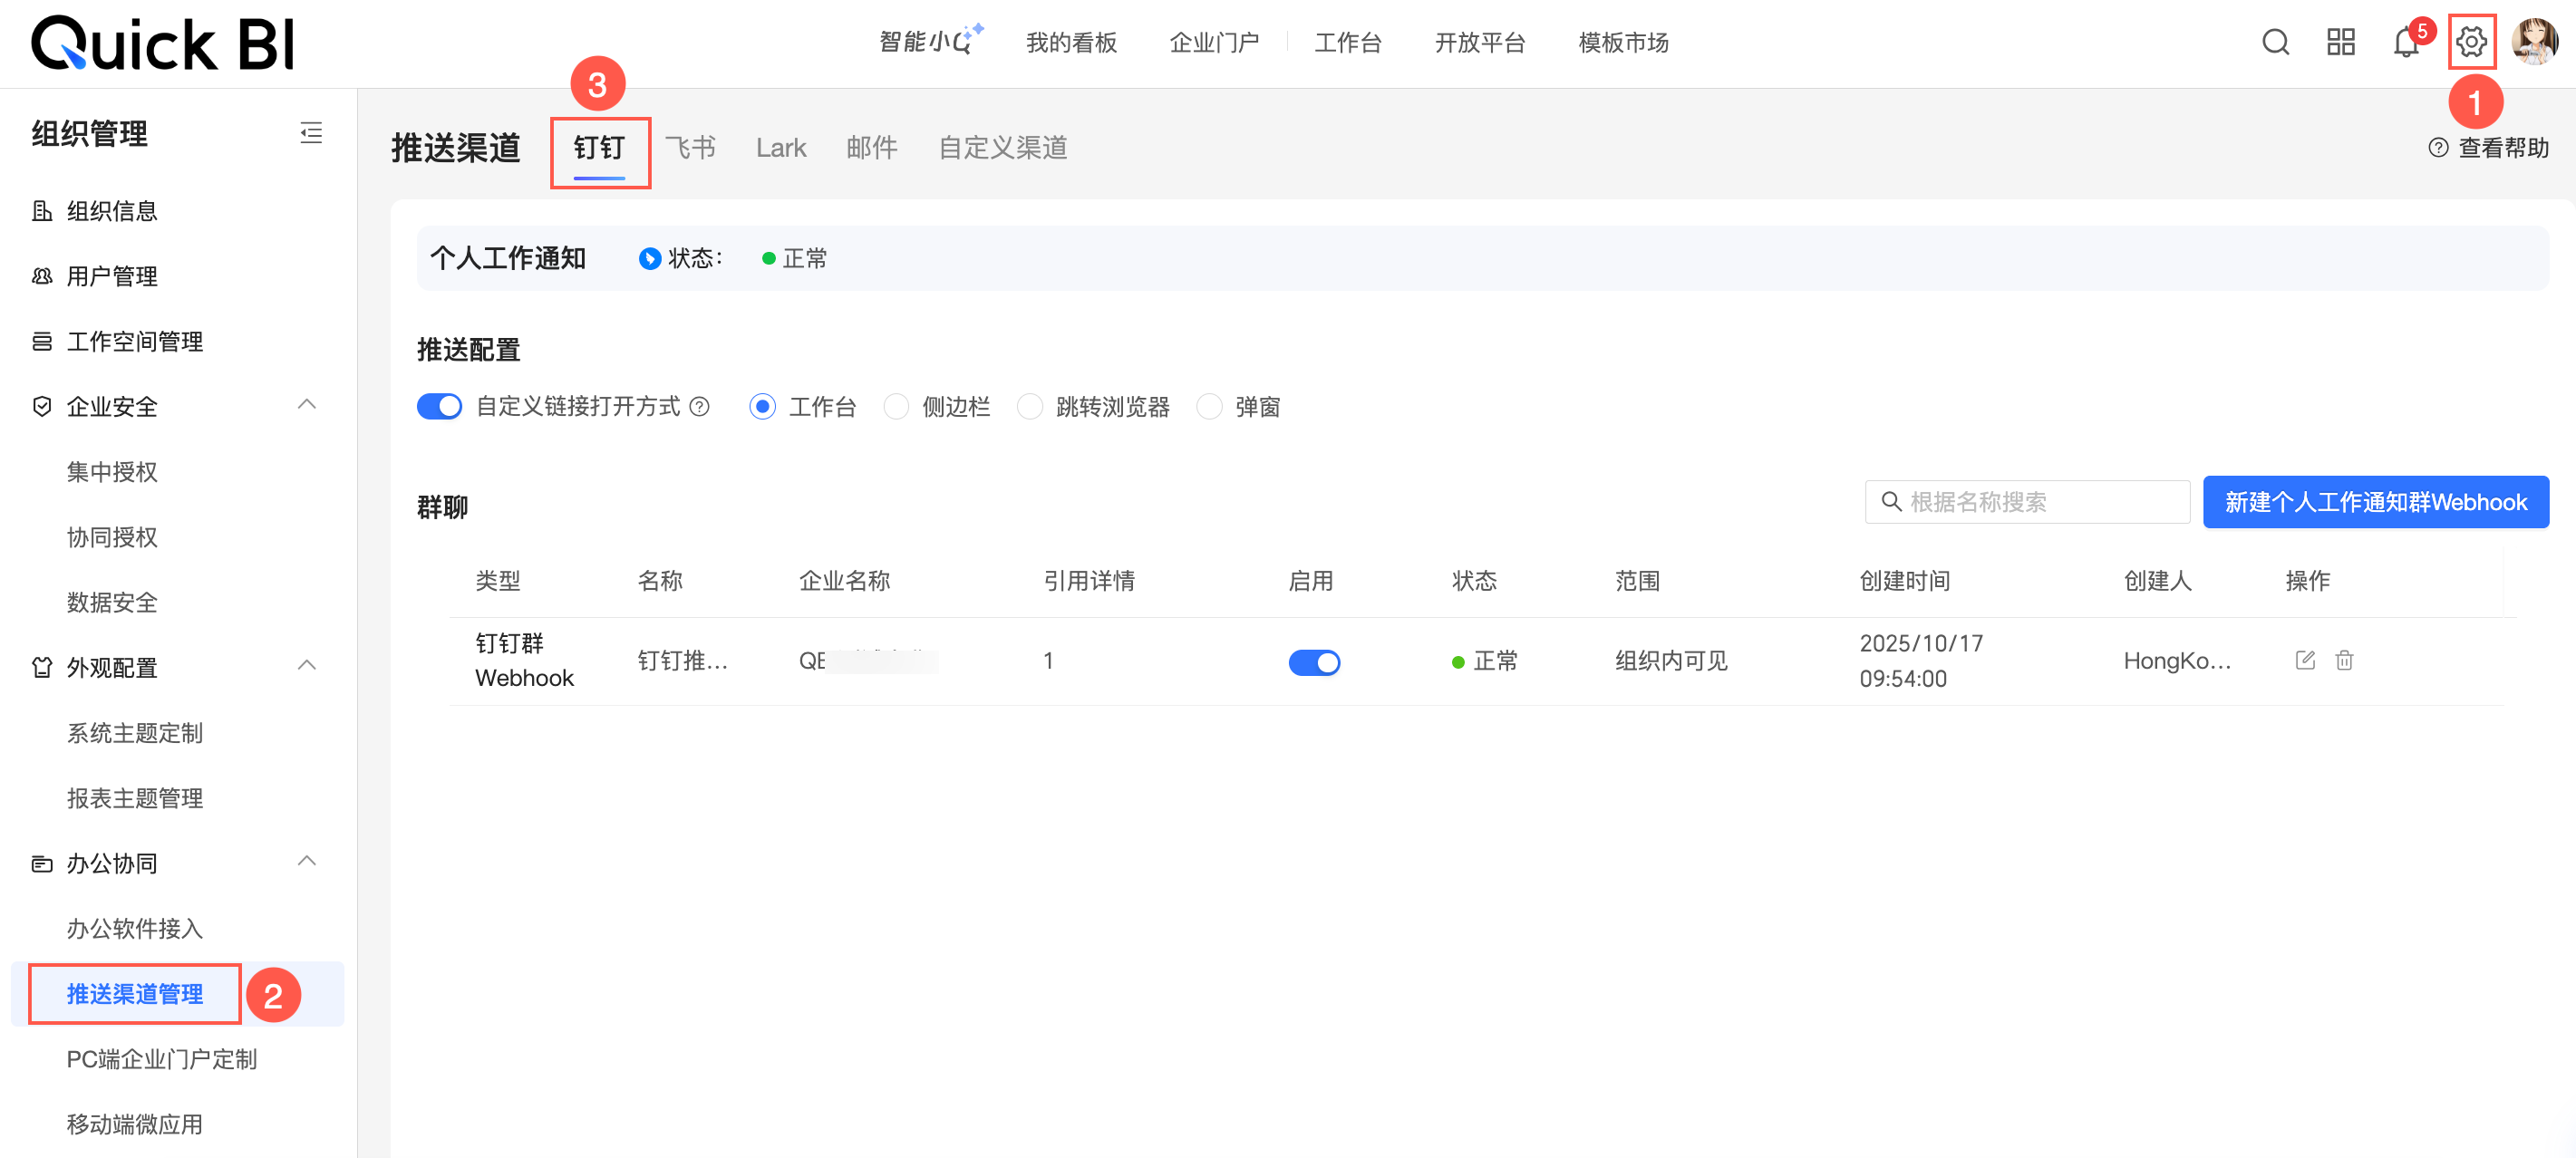Disable the 启用 switch for webhook row
This screenshot has width=2576, height=1158.
tap(1313, 662)
